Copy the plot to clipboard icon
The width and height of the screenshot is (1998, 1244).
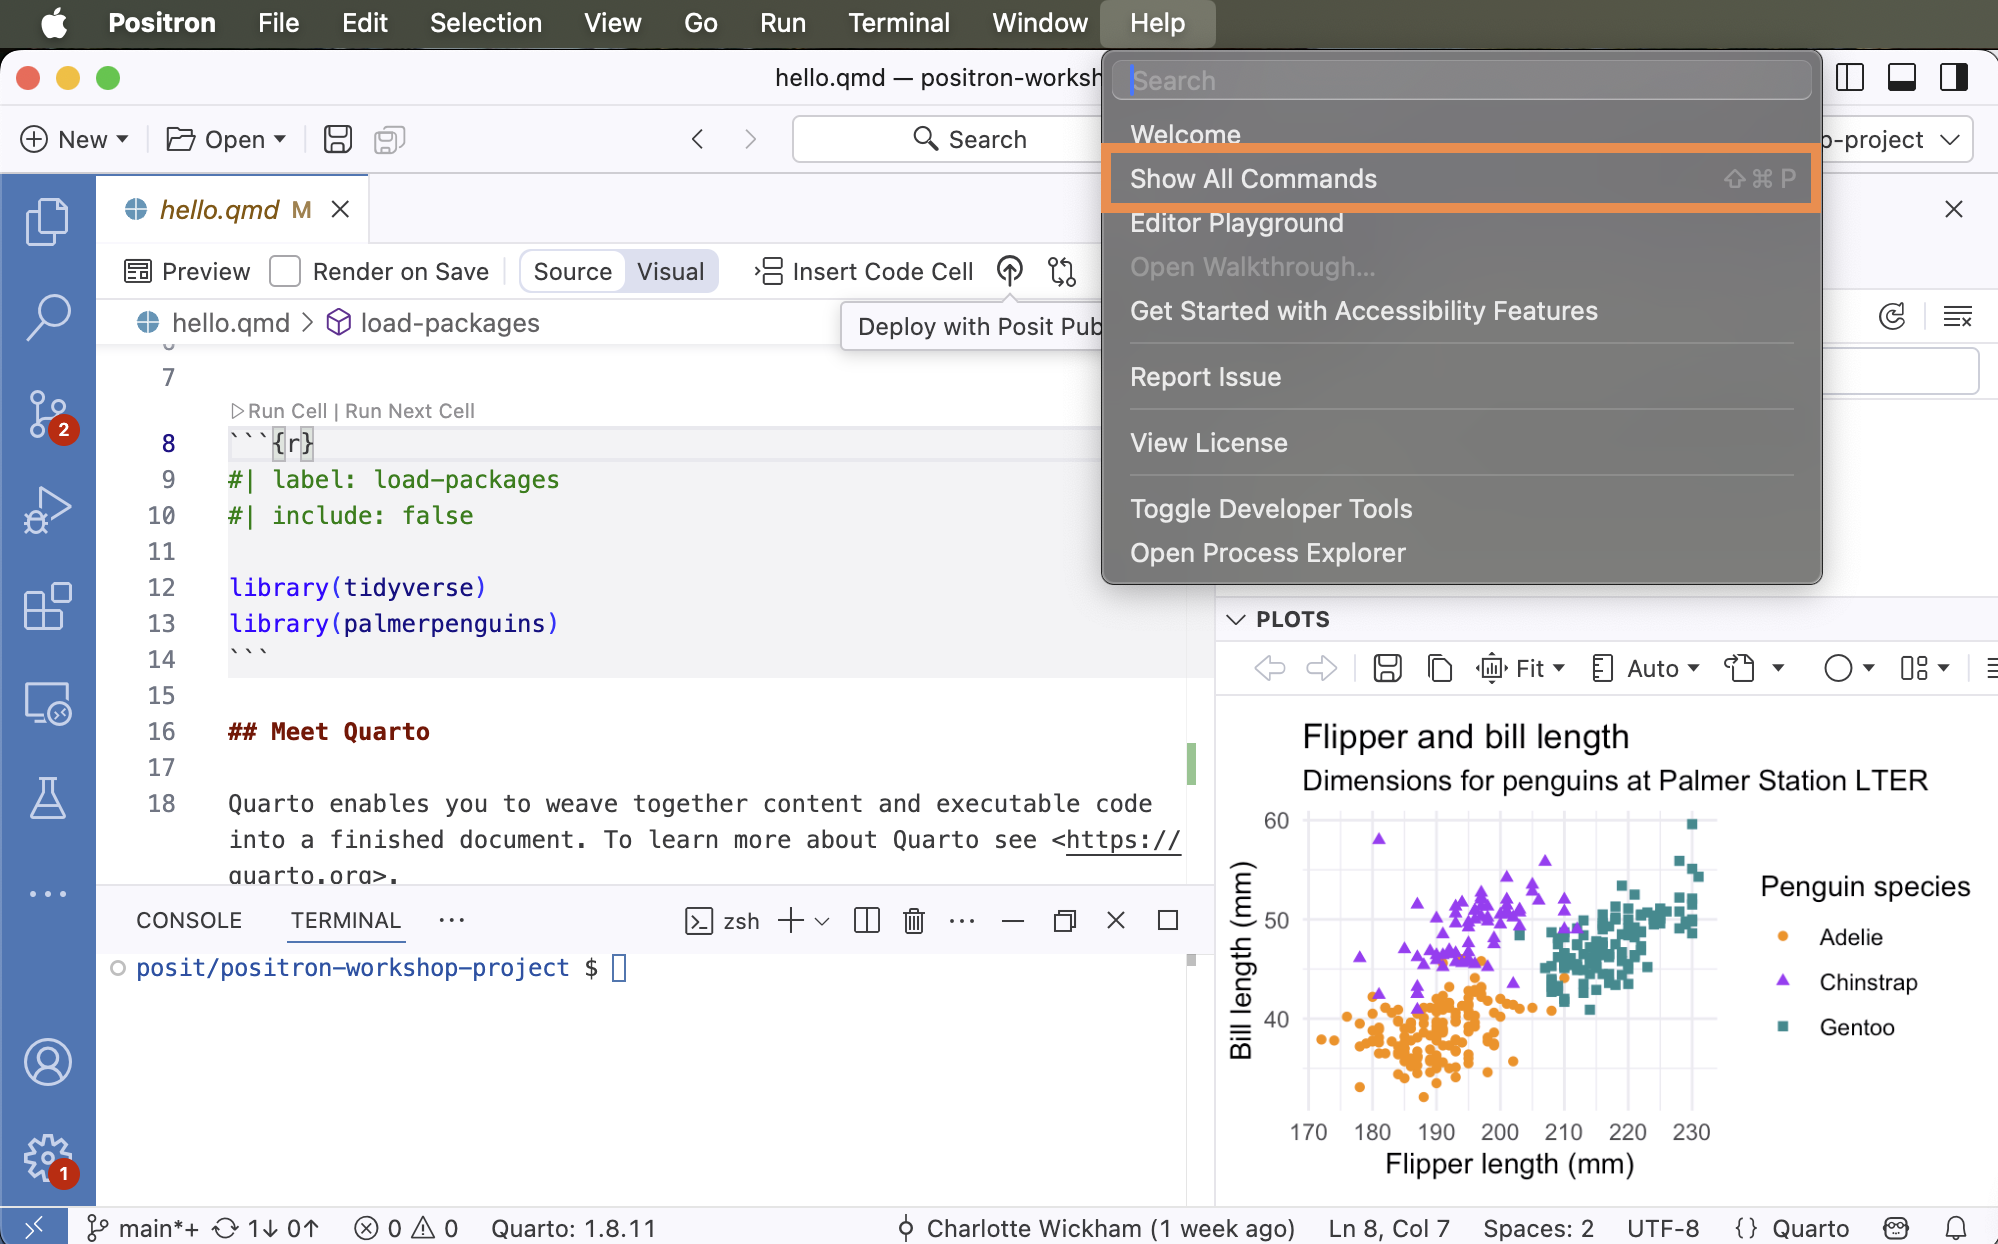(x=1440, y=668)
